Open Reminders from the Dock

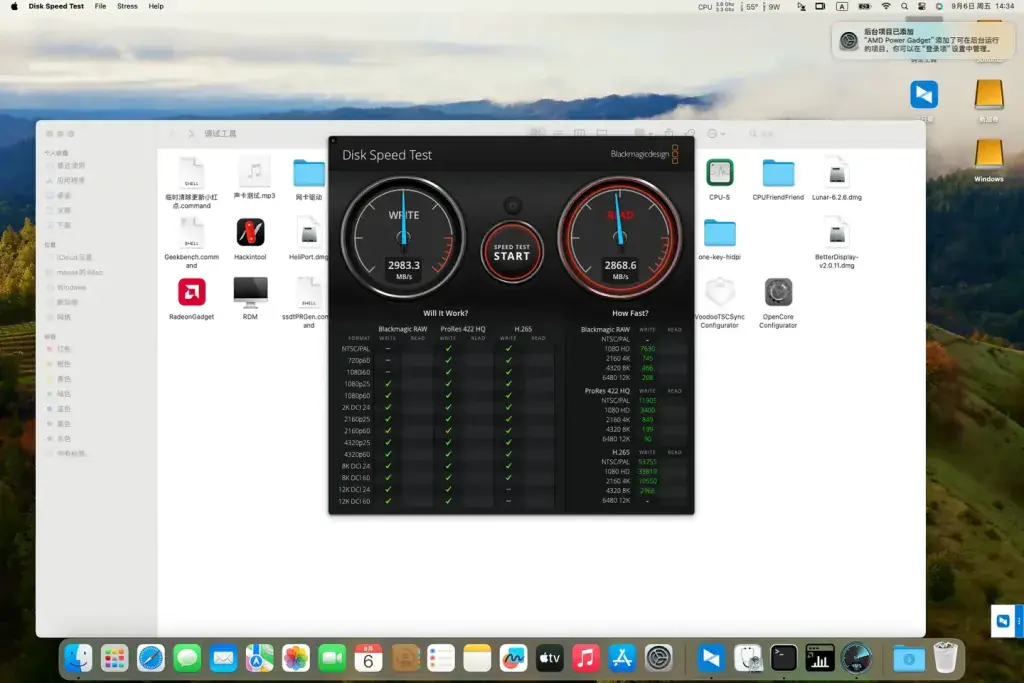tap(441, 658)
